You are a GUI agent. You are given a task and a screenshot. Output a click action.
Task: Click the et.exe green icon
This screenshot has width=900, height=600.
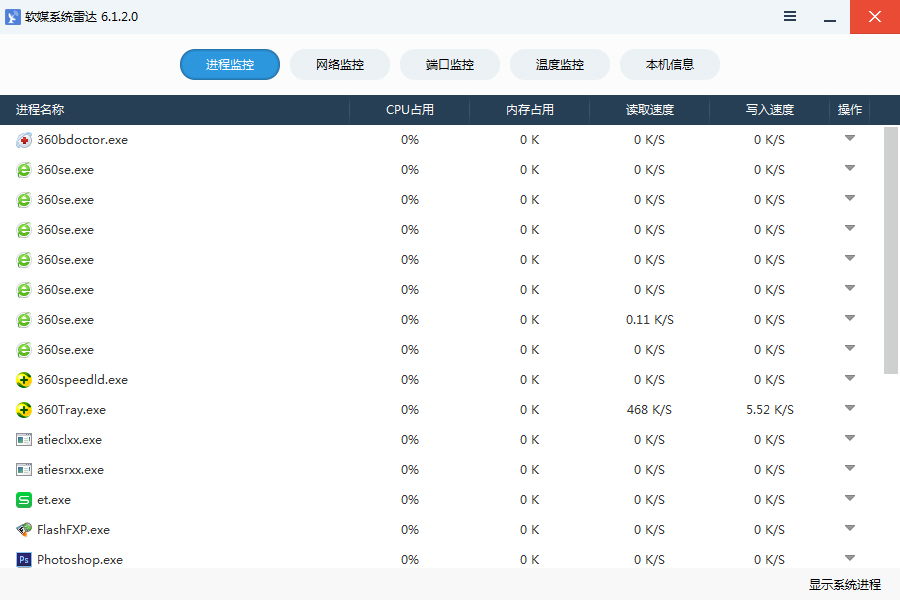24,500
